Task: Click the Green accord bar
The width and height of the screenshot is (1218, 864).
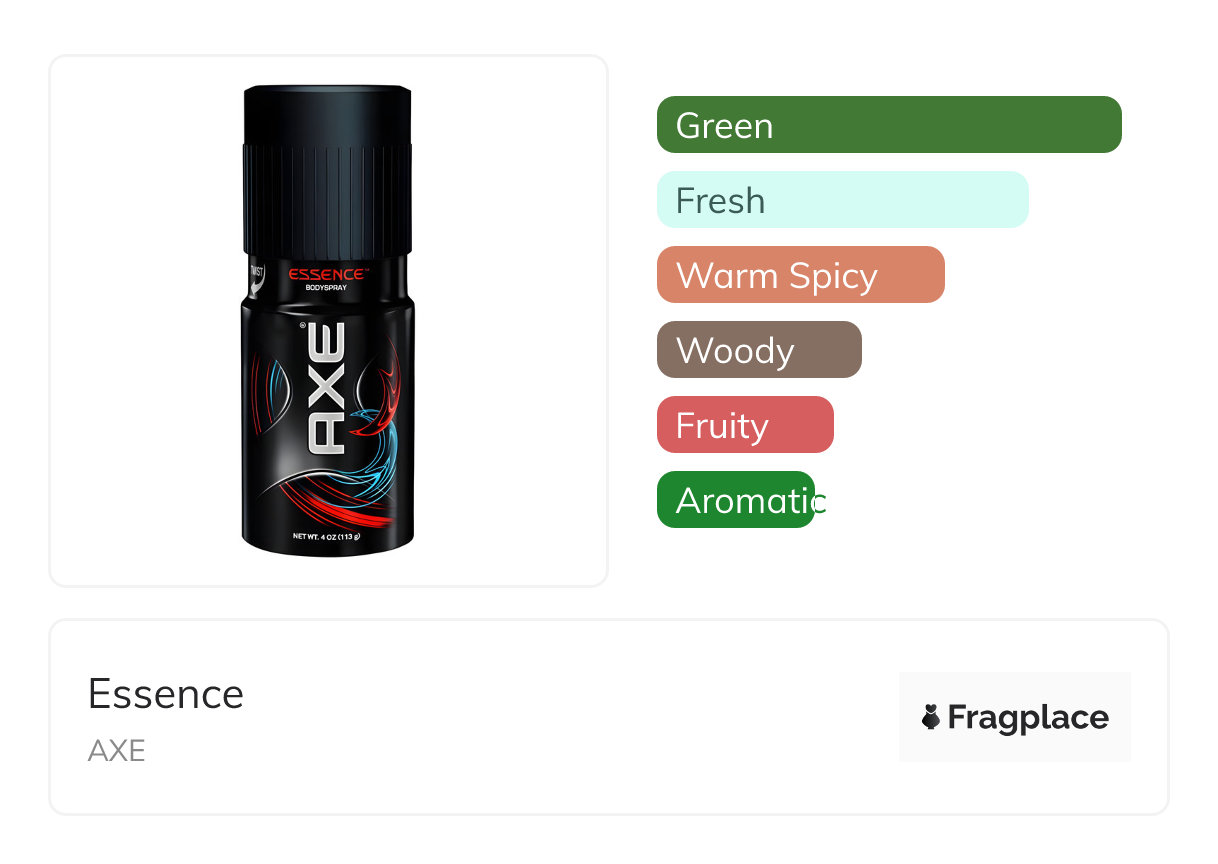Action: coord(889,125)
